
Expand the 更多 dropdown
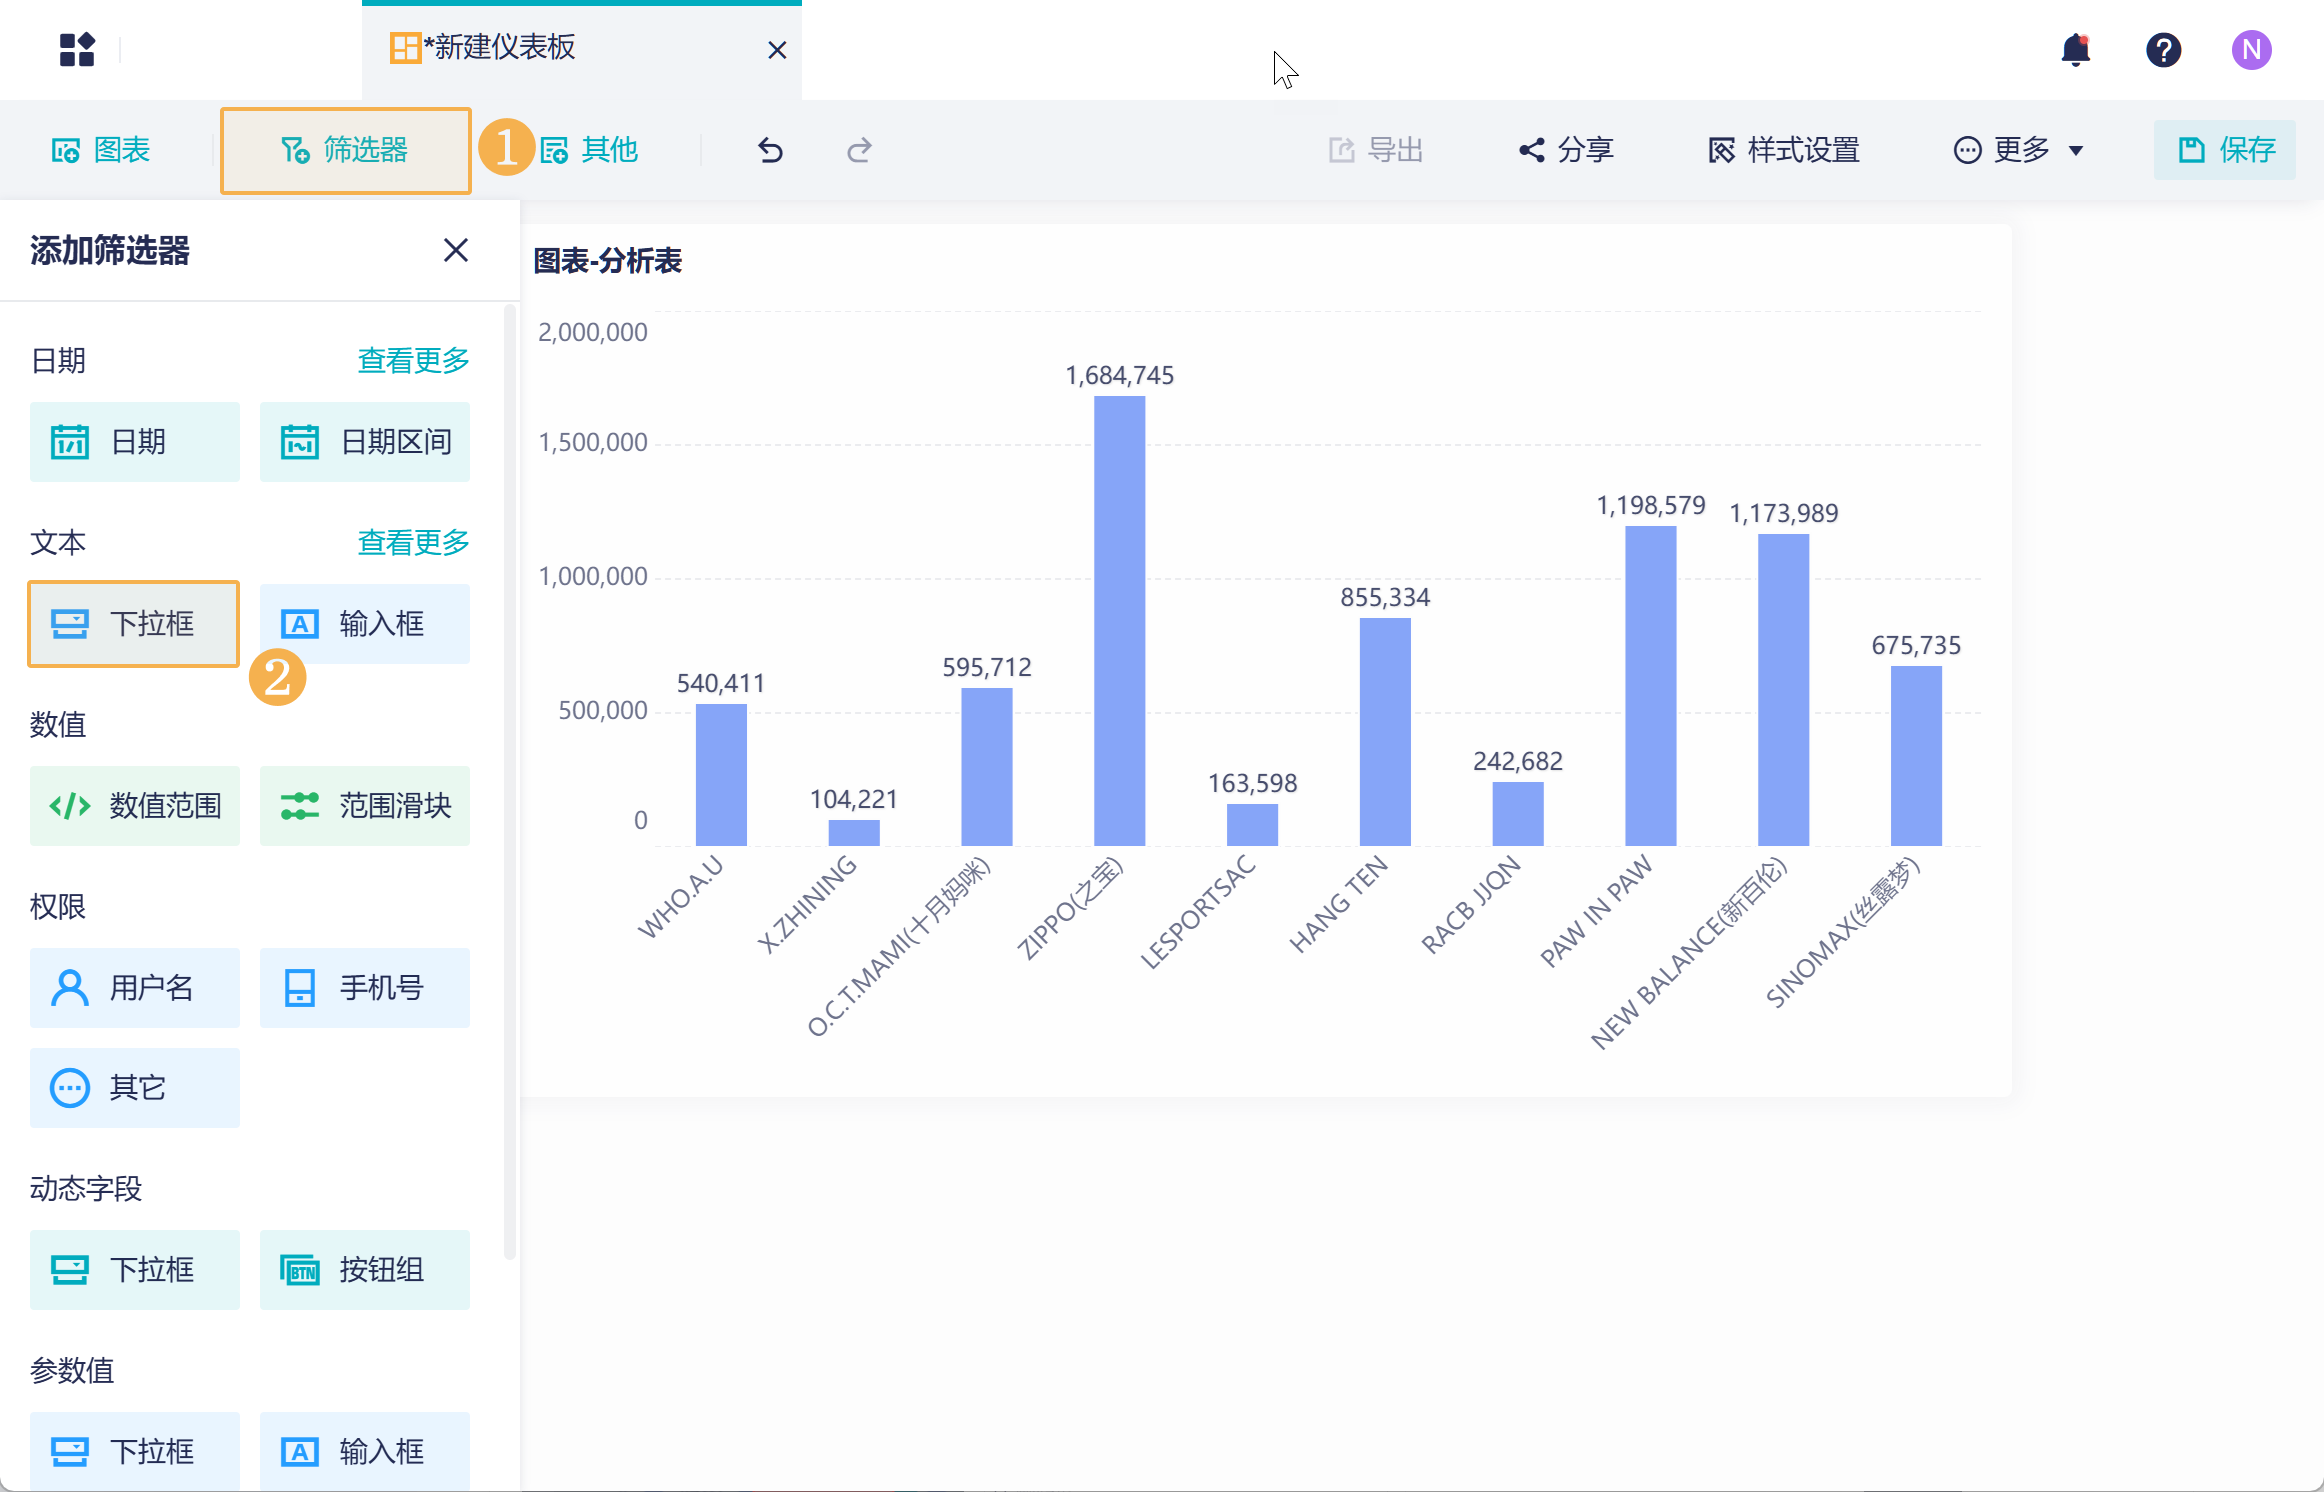pos(2018,150)
